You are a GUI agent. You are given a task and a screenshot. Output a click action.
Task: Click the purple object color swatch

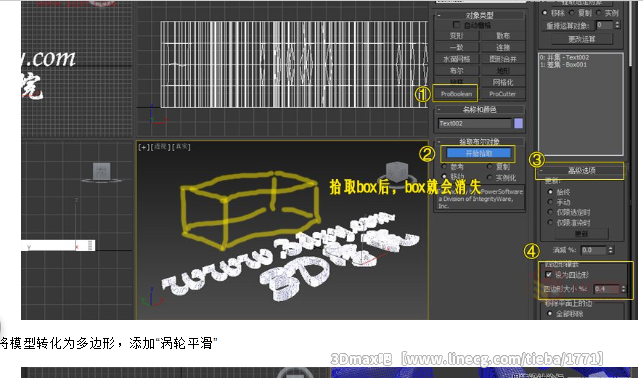[x=518, y=123]
